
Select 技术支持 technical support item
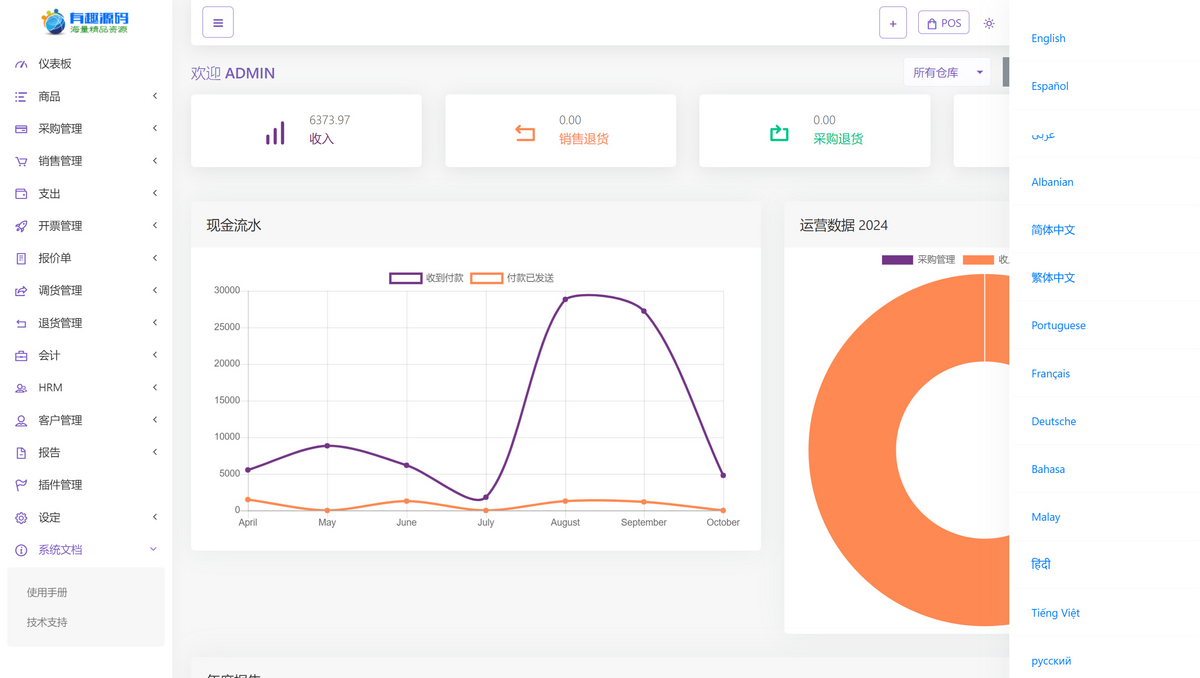[x=47, y=622]
